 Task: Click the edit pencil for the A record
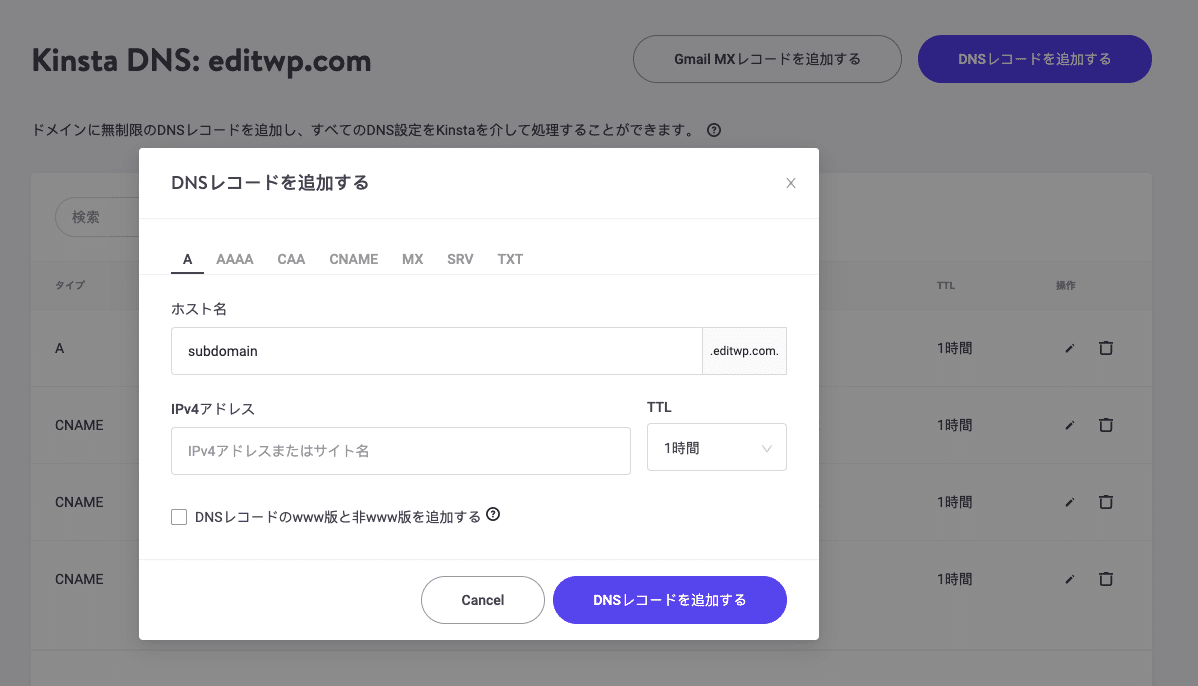(1069, 348)
